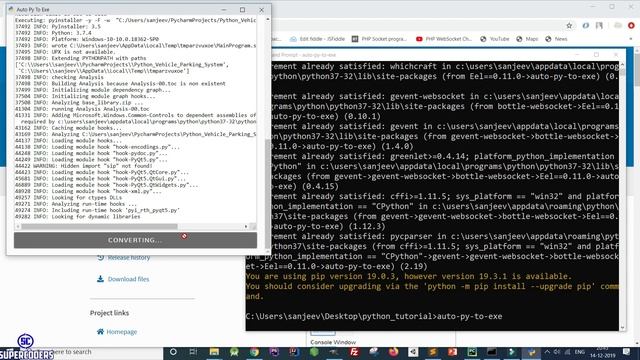The image size is (640, 360).
Task: Click the volume icon in the system tray
Action: point(557,352)
